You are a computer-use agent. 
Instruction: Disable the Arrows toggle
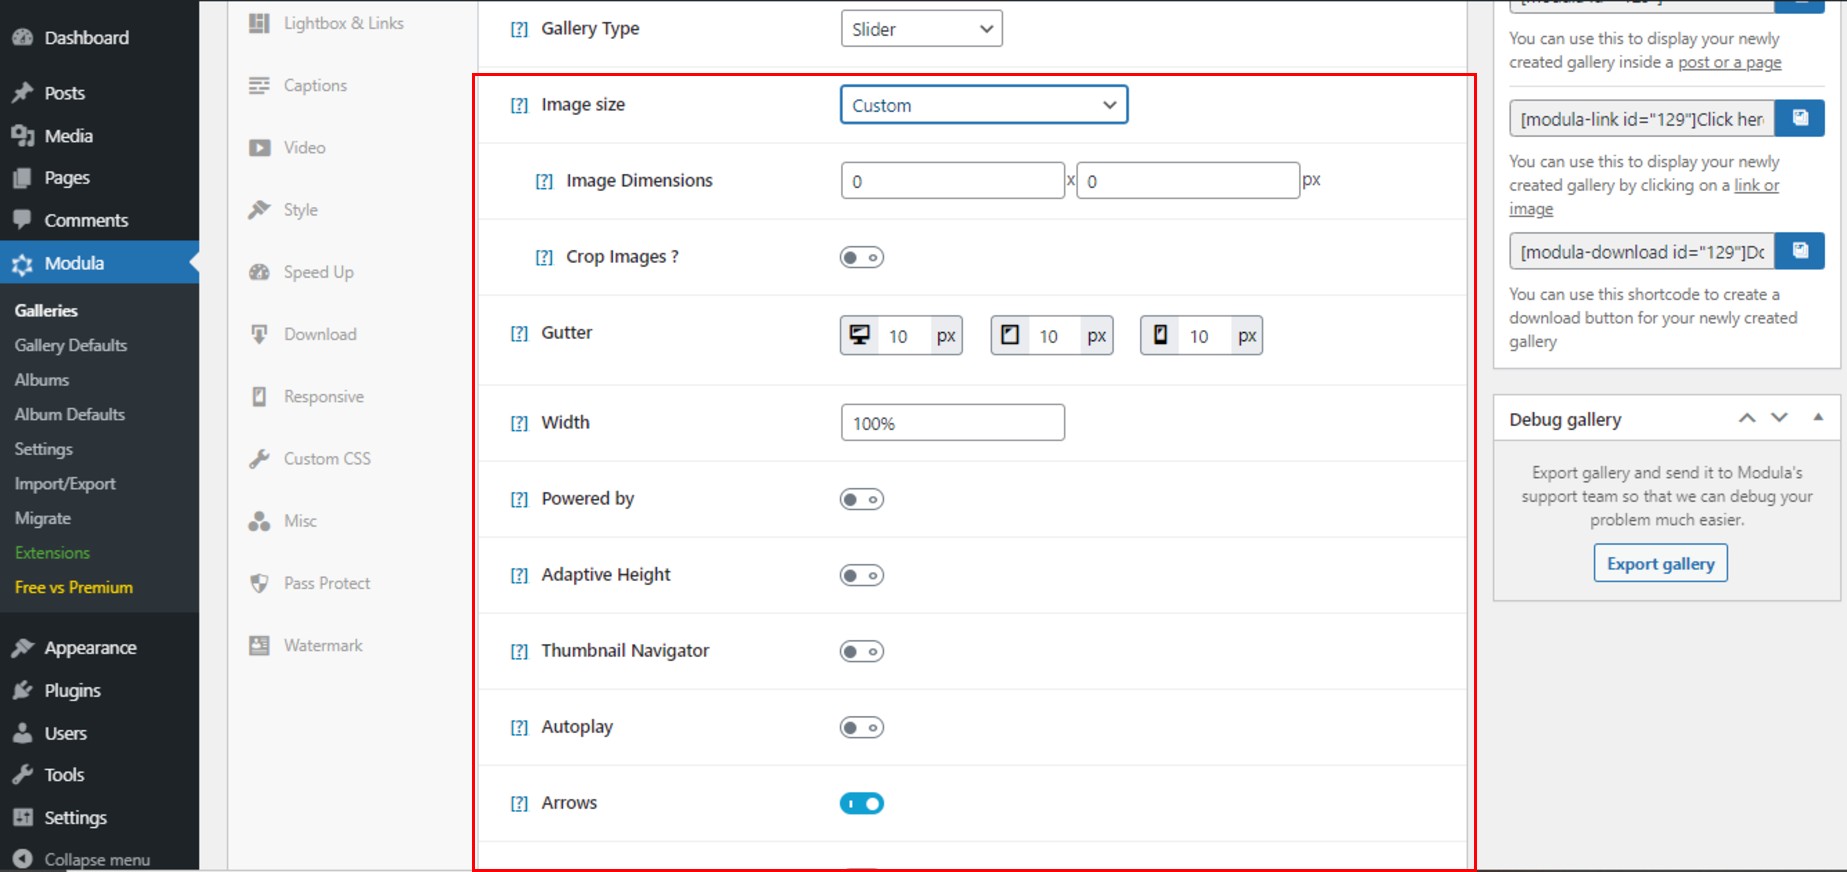(x=862, y=803)
